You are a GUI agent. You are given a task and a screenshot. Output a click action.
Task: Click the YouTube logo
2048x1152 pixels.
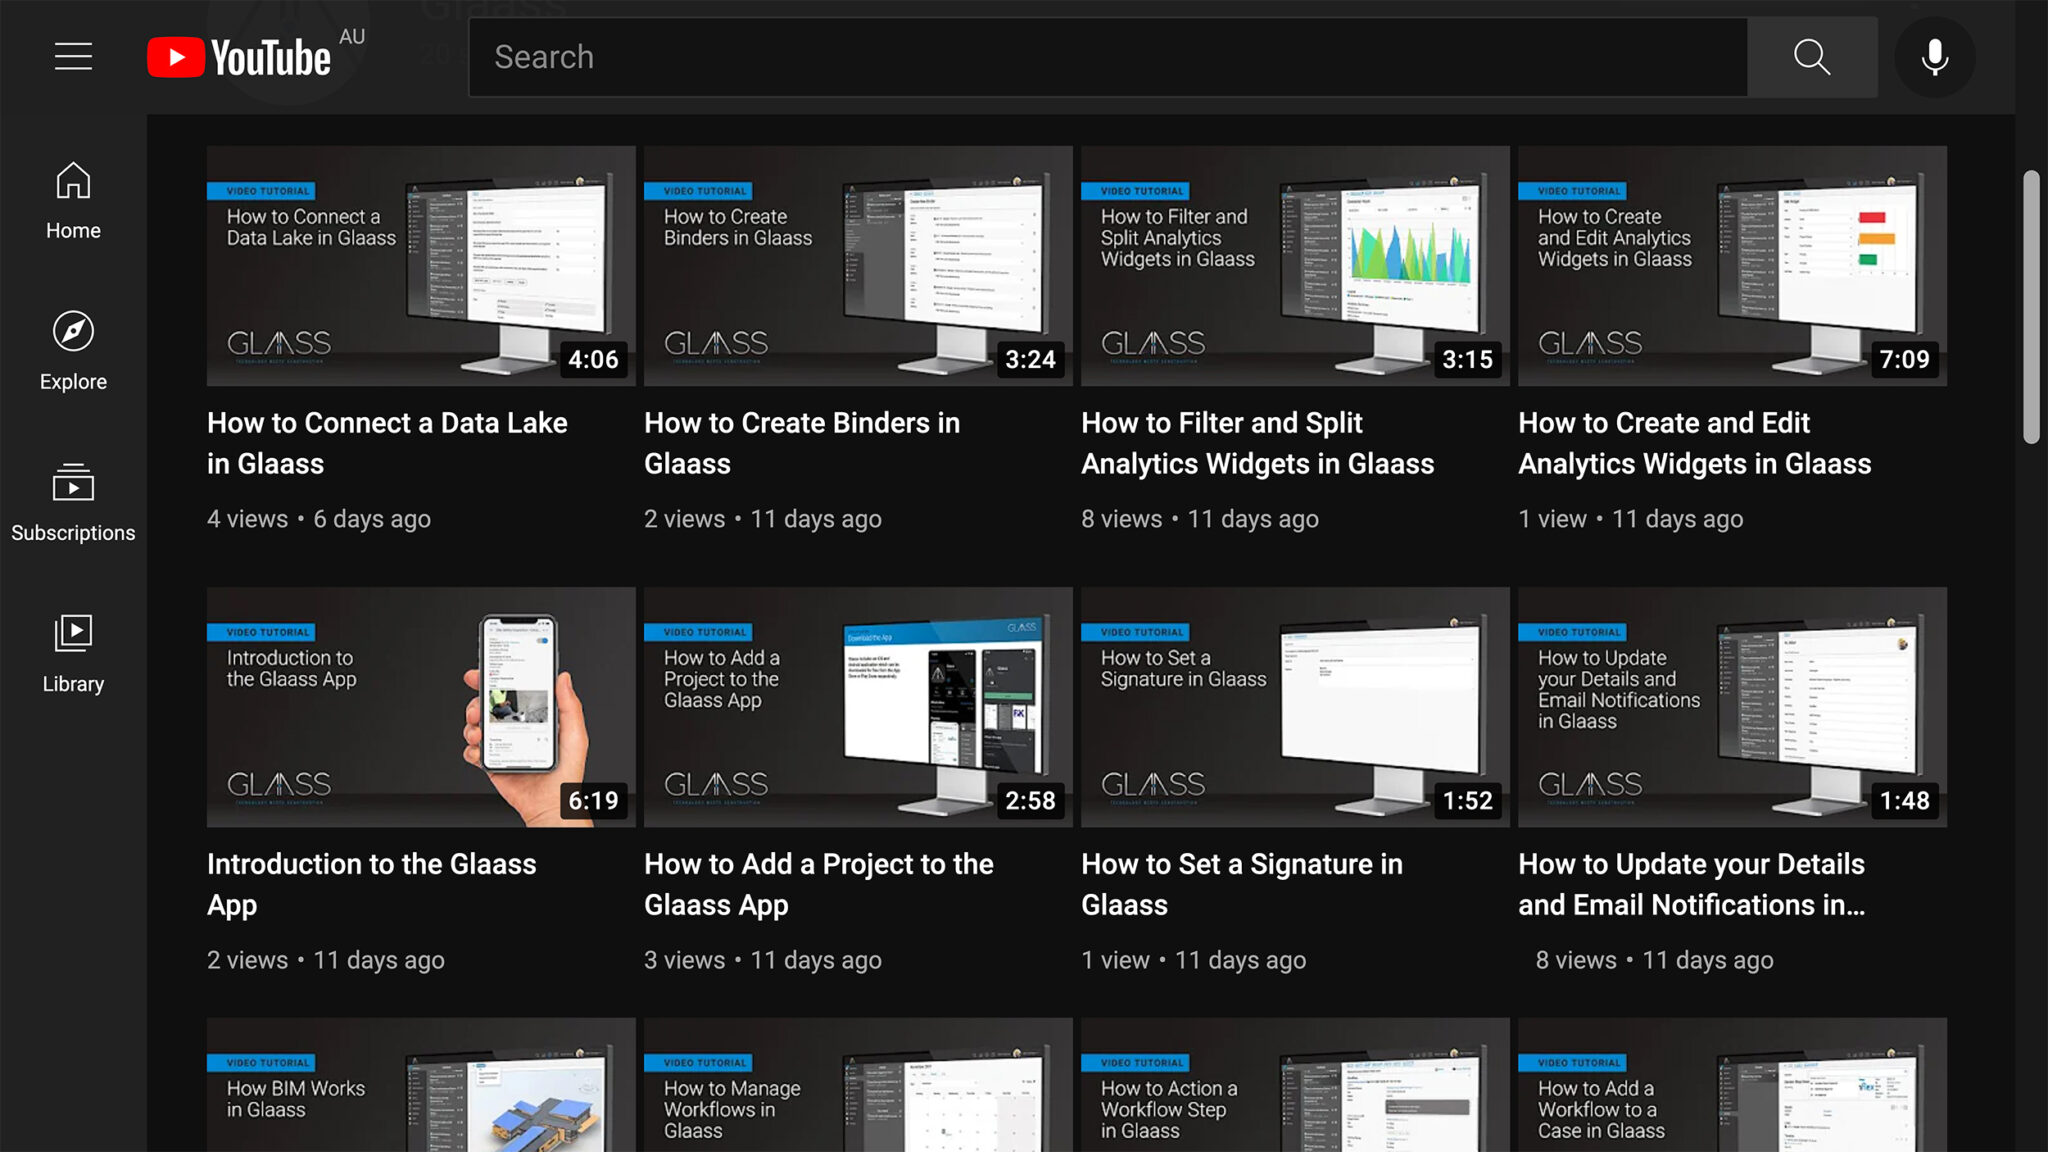point(239,57)
